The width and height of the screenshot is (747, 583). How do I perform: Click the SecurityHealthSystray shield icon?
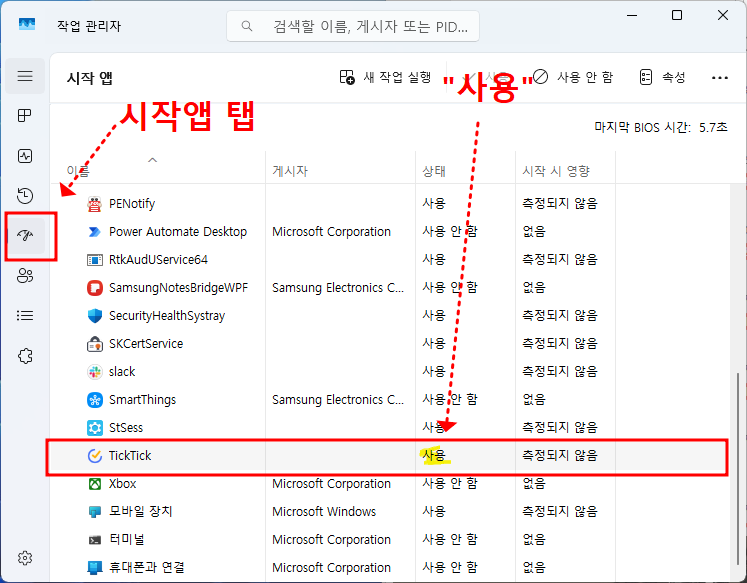[95, 316]
